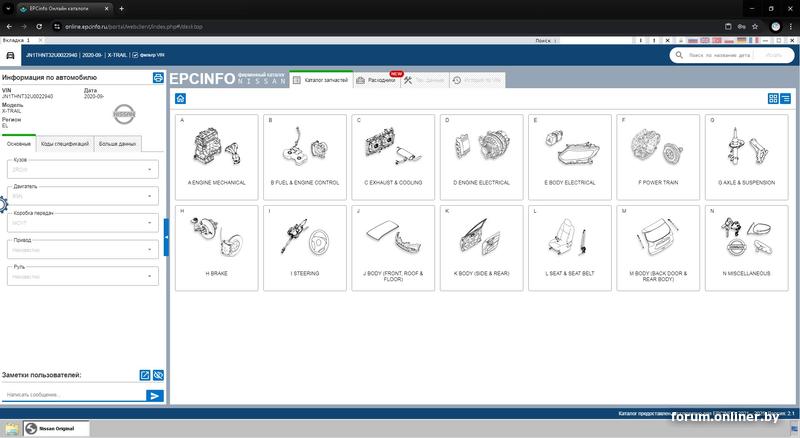Open the browser profile avatar
This screenshot has width=800, height=438.
(776, 27)
